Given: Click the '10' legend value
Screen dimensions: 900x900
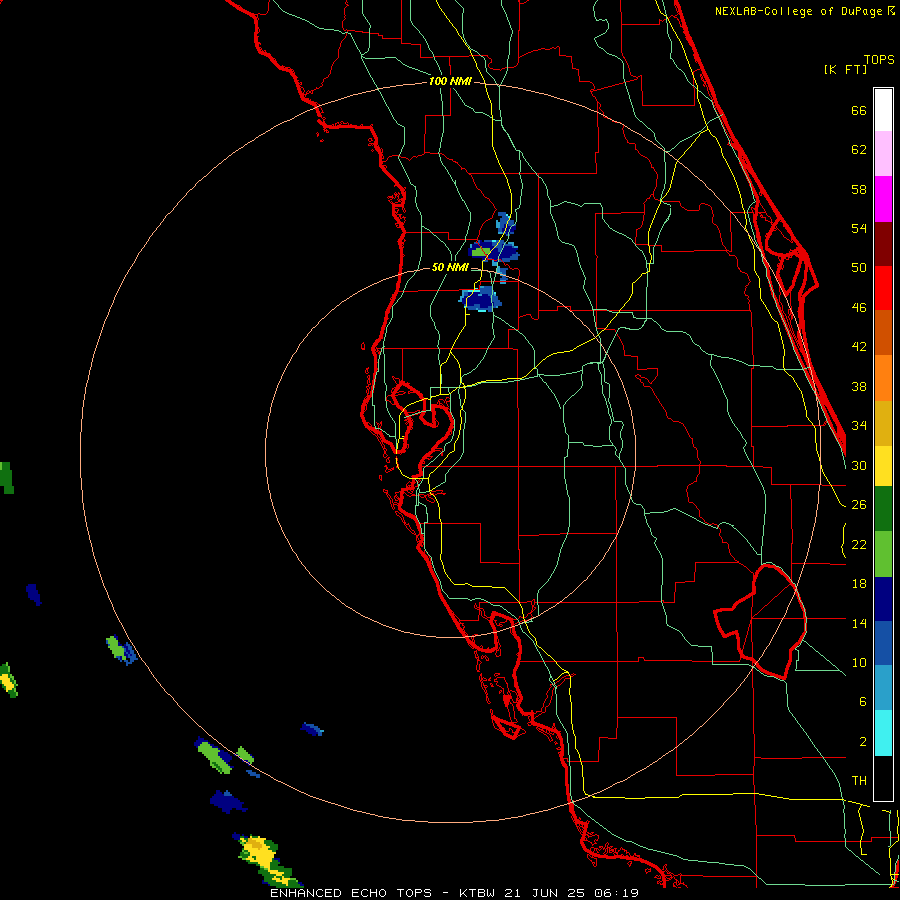Looking at the screenshot, I should pyautogui.click(x=859, y=663).
